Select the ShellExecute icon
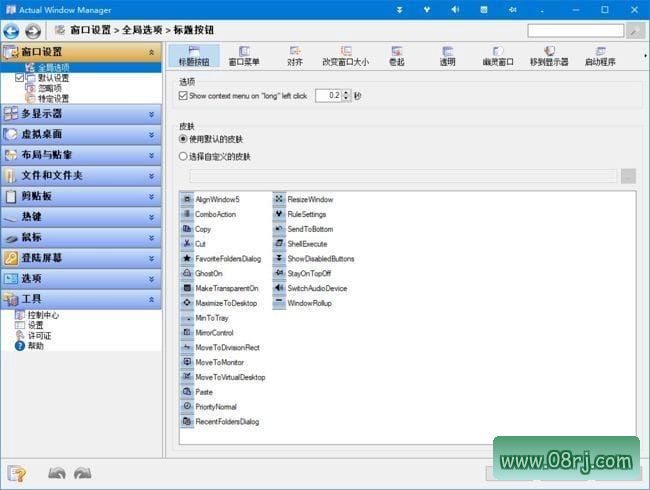This screenshot has height=490, width=650. 279,244
